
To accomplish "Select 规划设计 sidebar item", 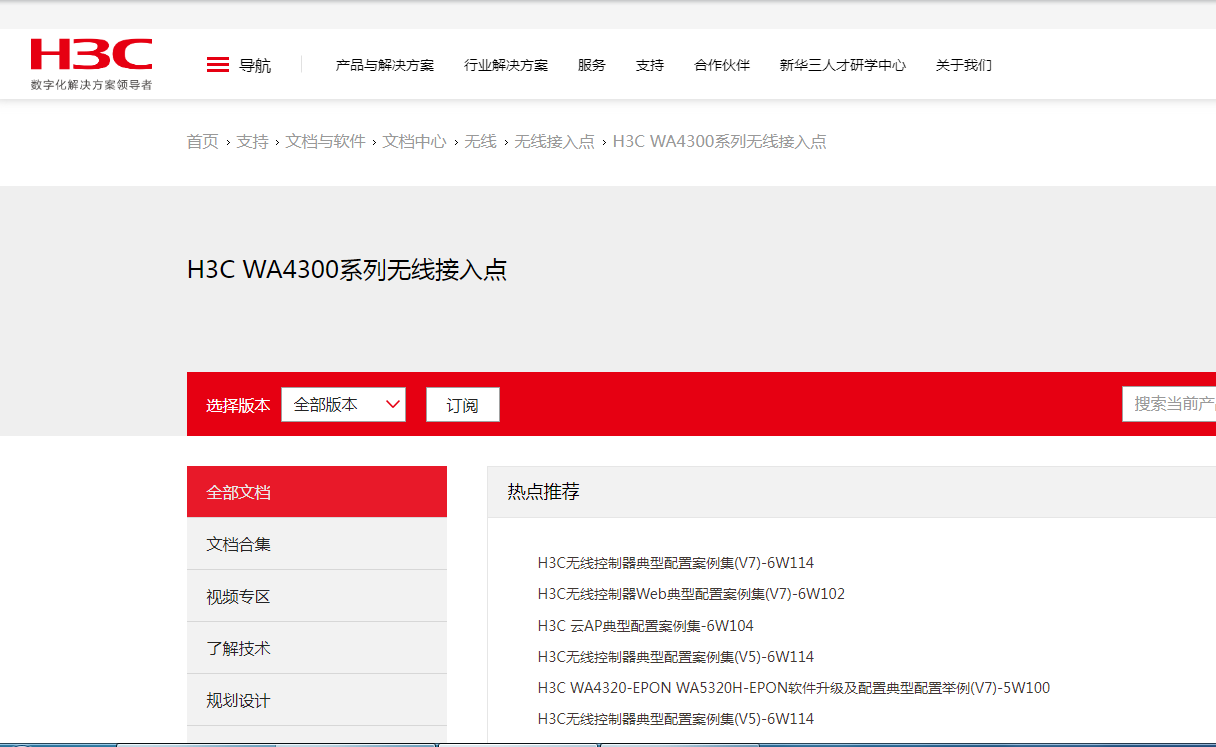I will [x=317, y=700].
